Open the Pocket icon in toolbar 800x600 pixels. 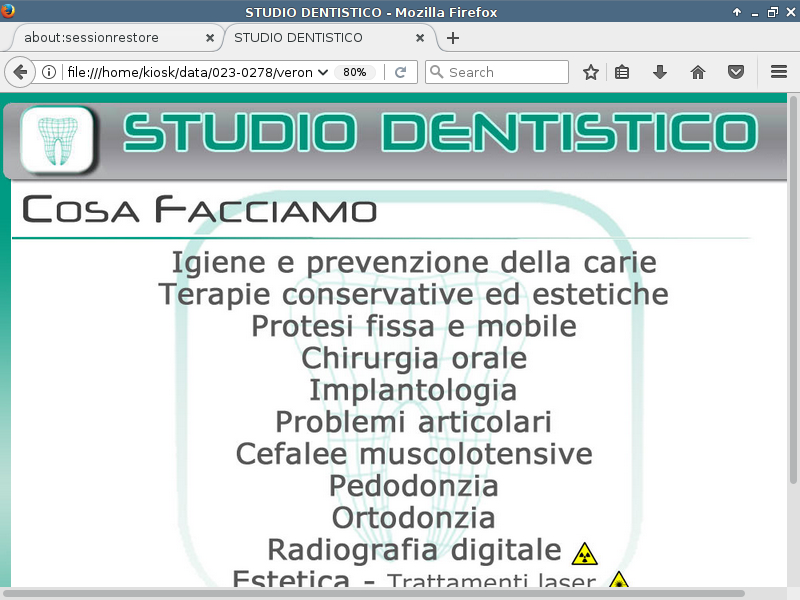tap(735, 72)
